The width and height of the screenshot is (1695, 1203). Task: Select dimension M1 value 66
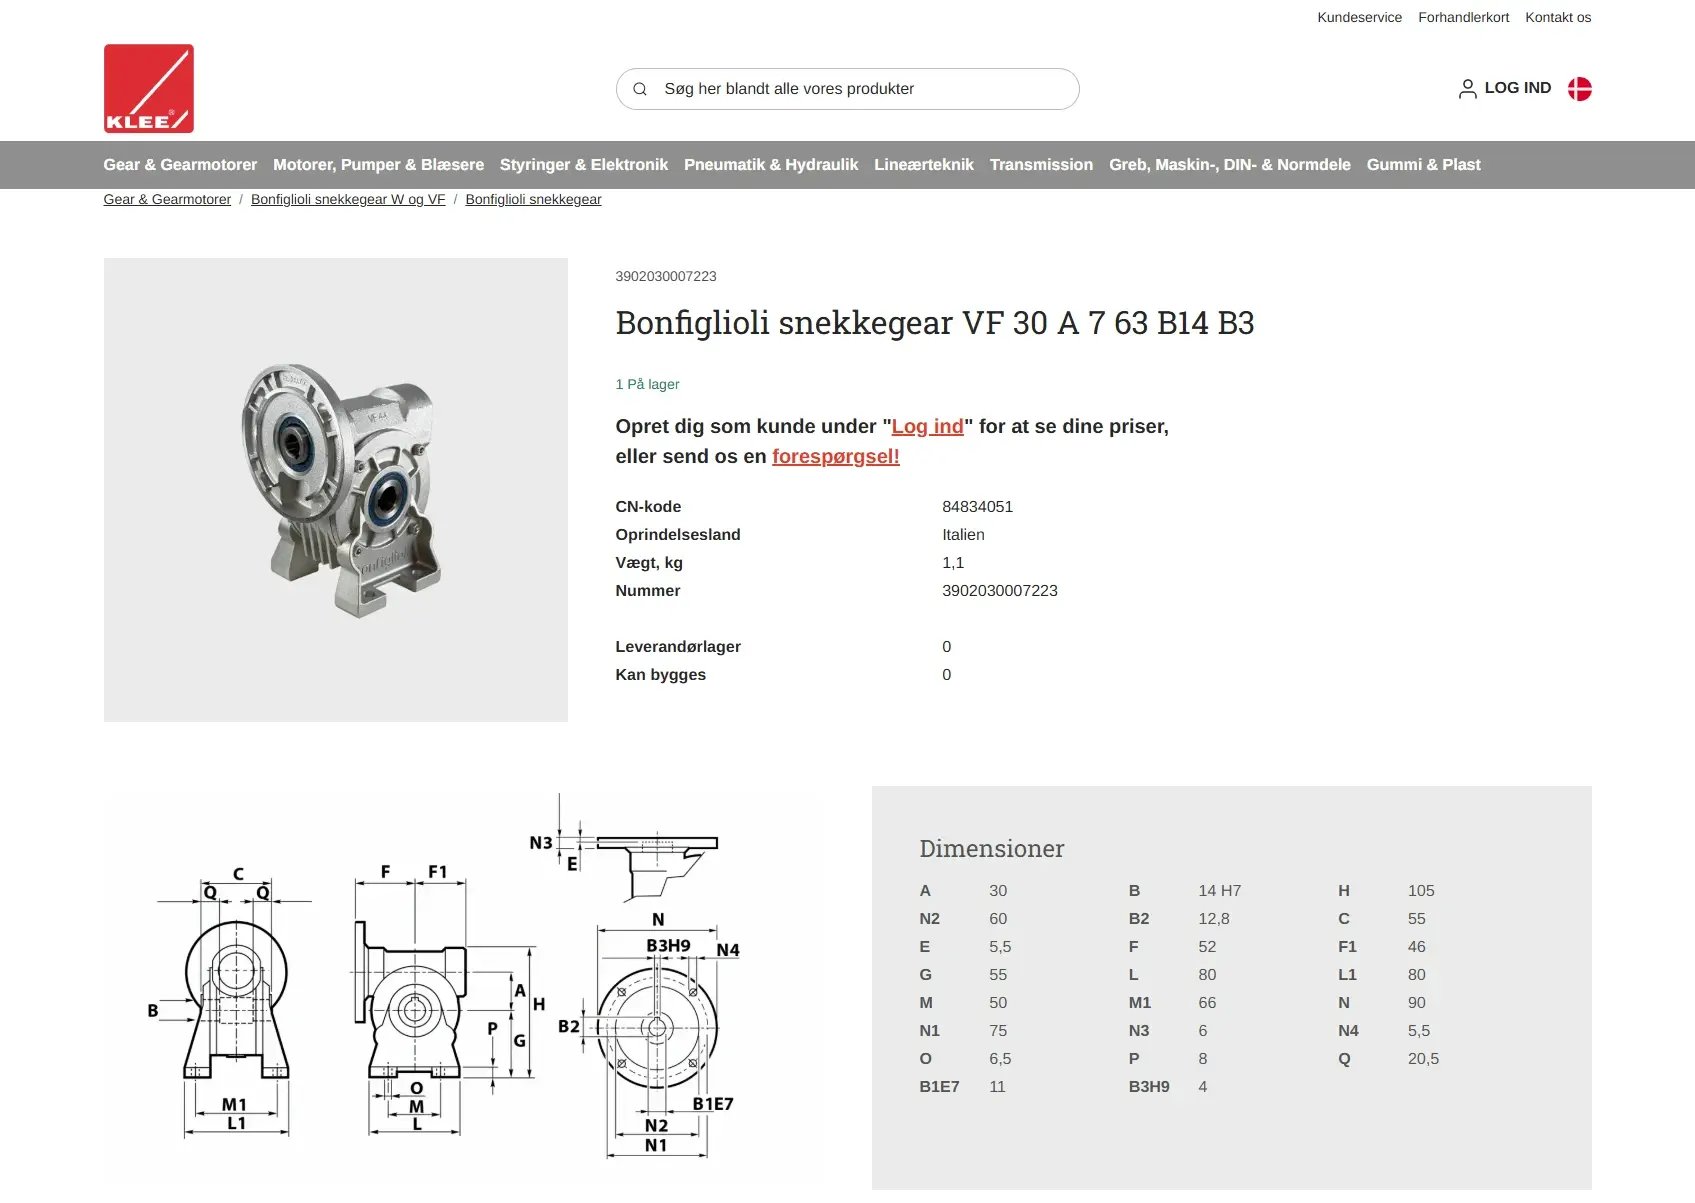coord(1207,1003)
